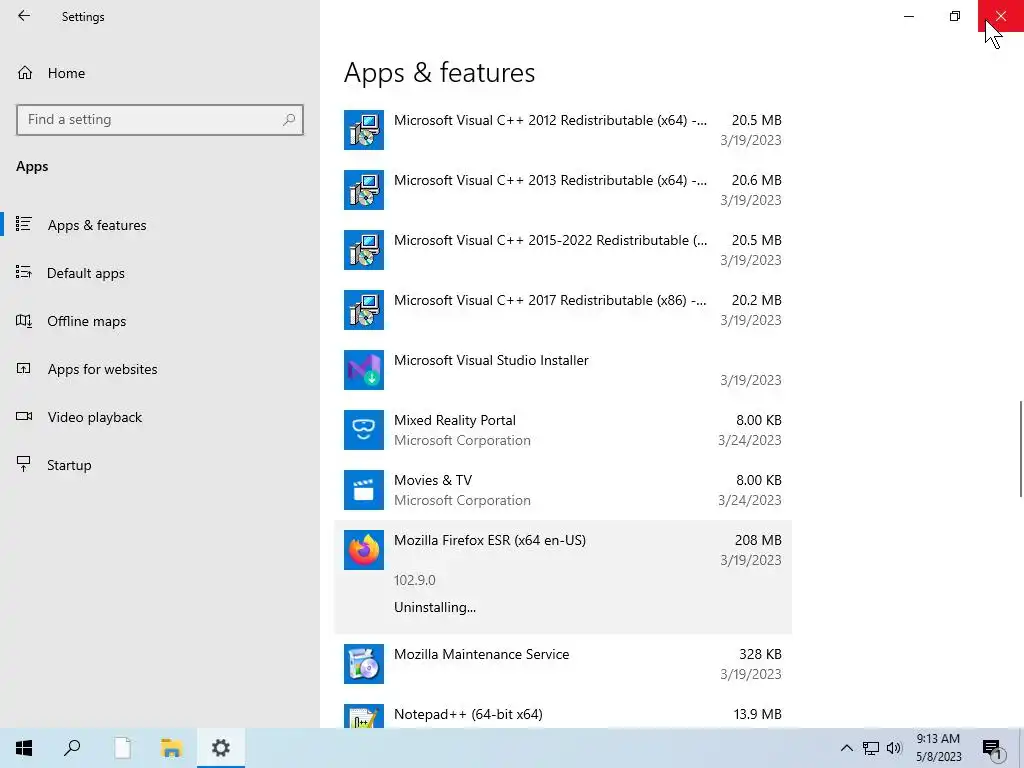Click the Visual Studio Installer icon
The height and width of the screenshot is (768, 1024).
pyautogui.click(x=364, y=370)
